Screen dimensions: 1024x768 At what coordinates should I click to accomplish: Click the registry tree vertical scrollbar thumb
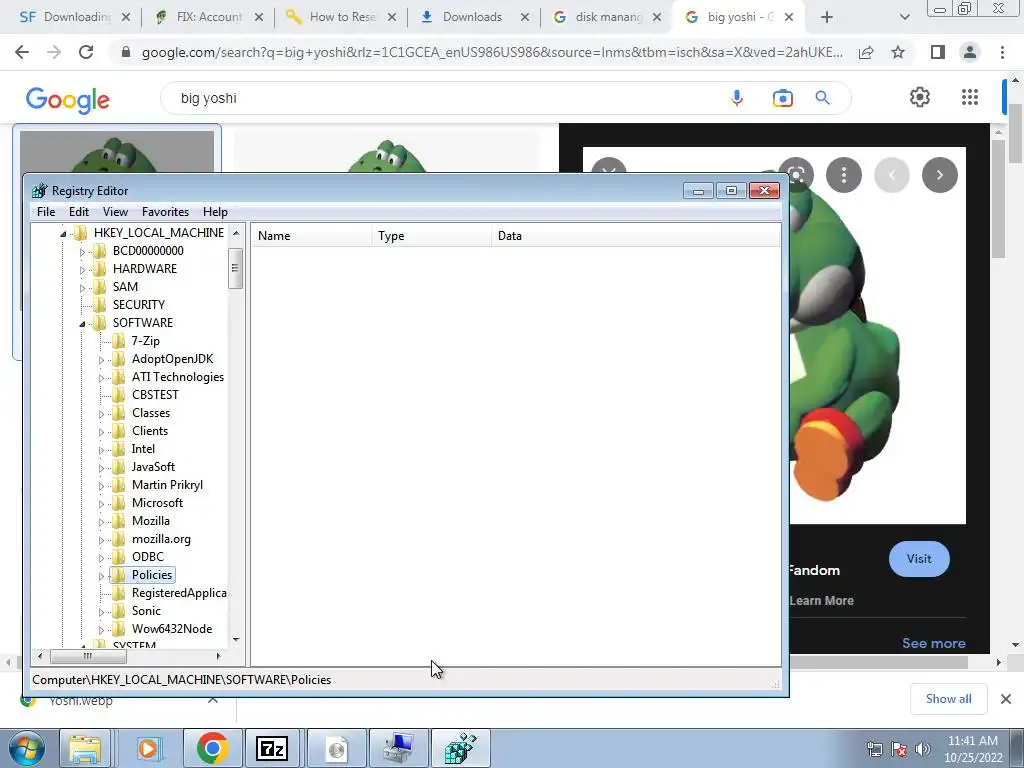(236, 268)
